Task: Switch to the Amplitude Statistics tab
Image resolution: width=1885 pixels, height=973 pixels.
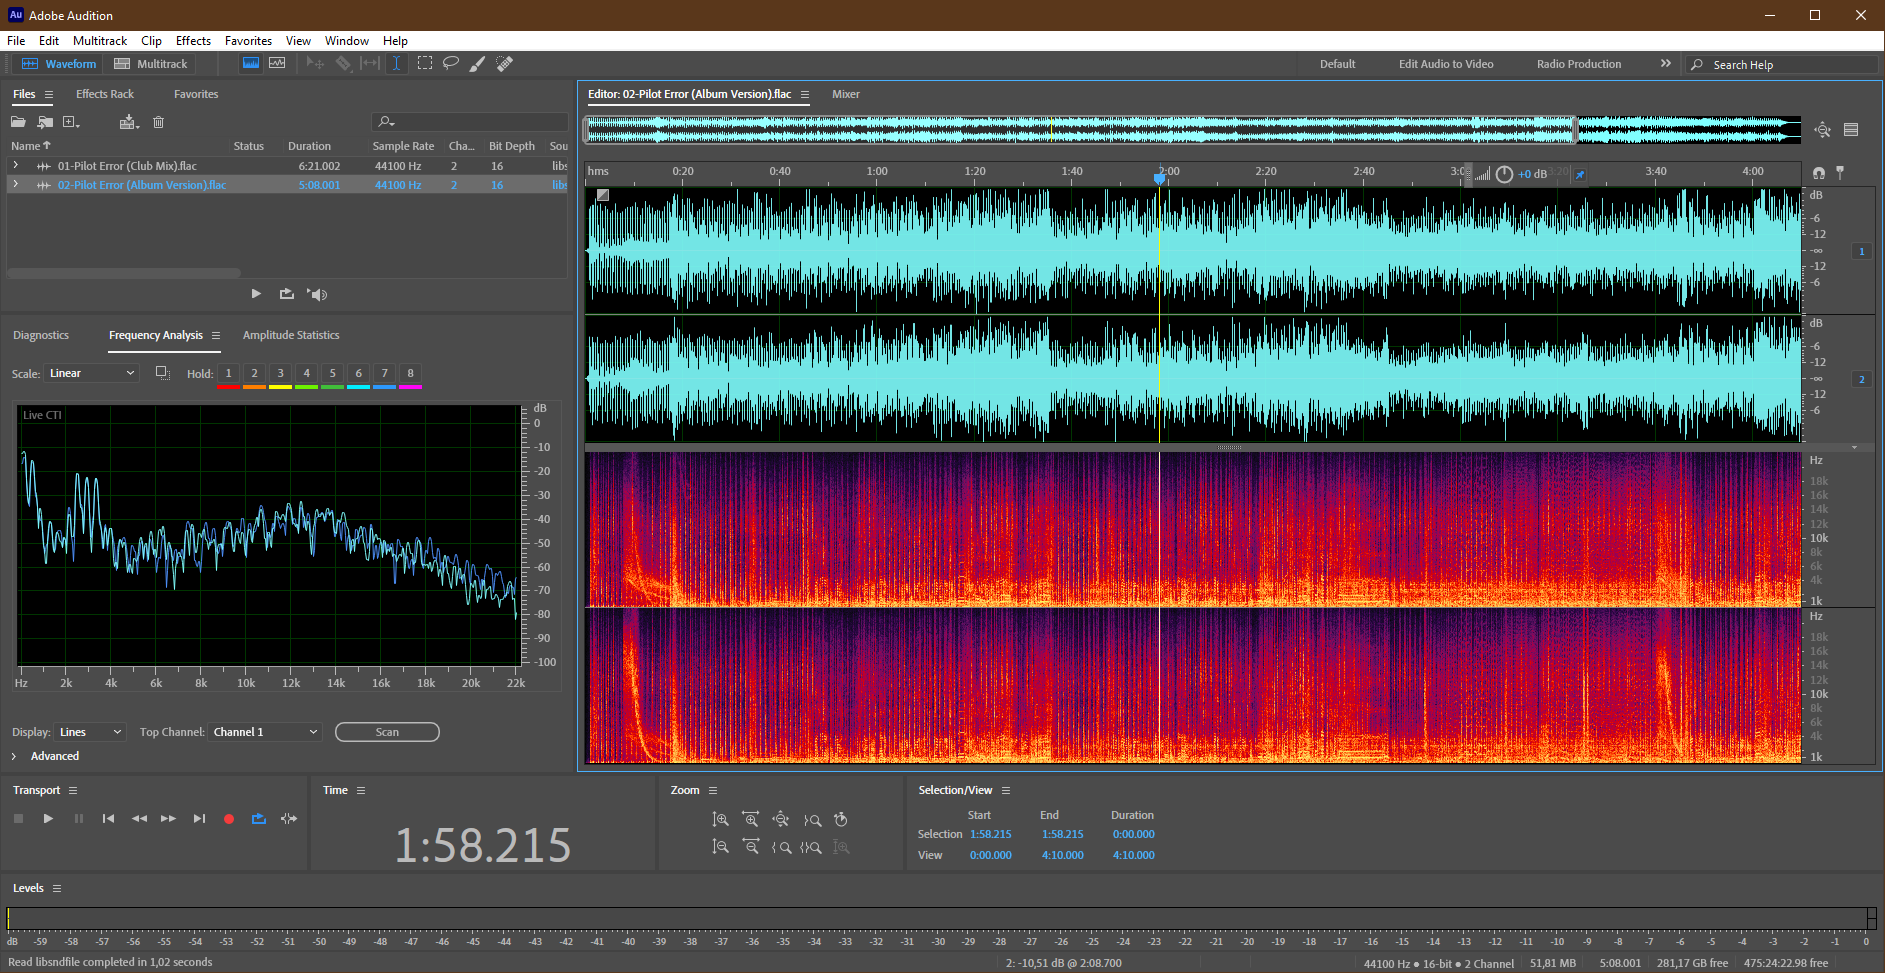Action: pyautogui.click(x=291, y=335)
